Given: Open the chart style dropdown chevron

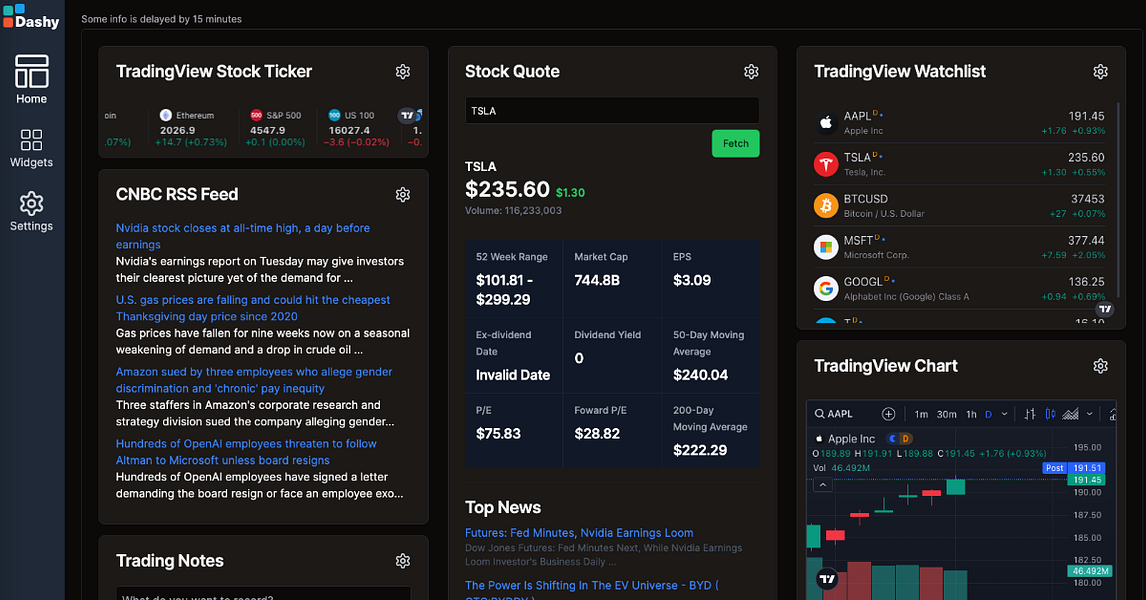Looking at the screenshot, I should tap(1090, 414).
